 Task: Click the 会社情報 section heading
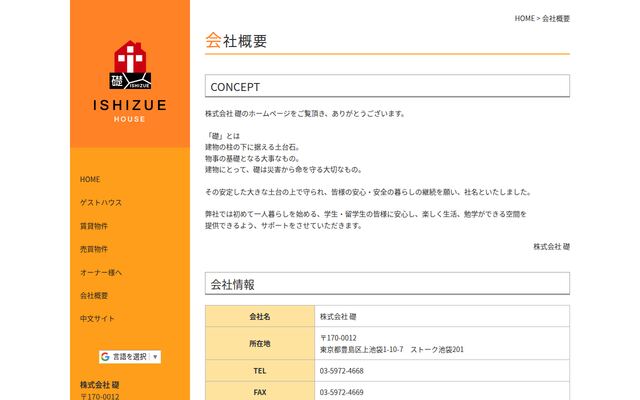(387, 284)
